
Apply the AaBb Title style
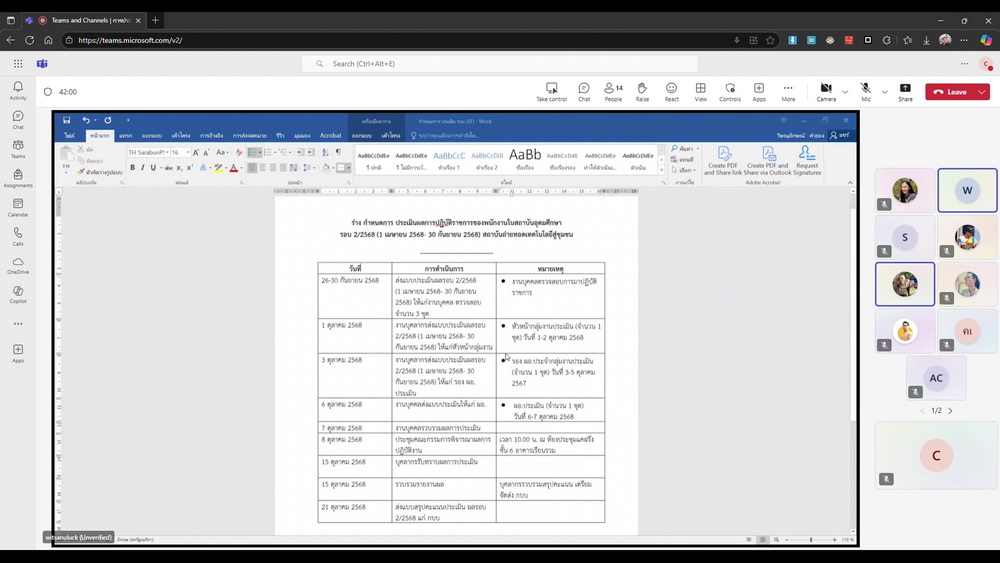click(x=526, y=159)
